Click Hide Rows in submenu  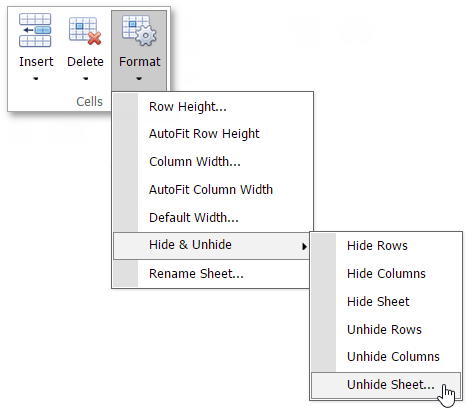tap(386, 246)
